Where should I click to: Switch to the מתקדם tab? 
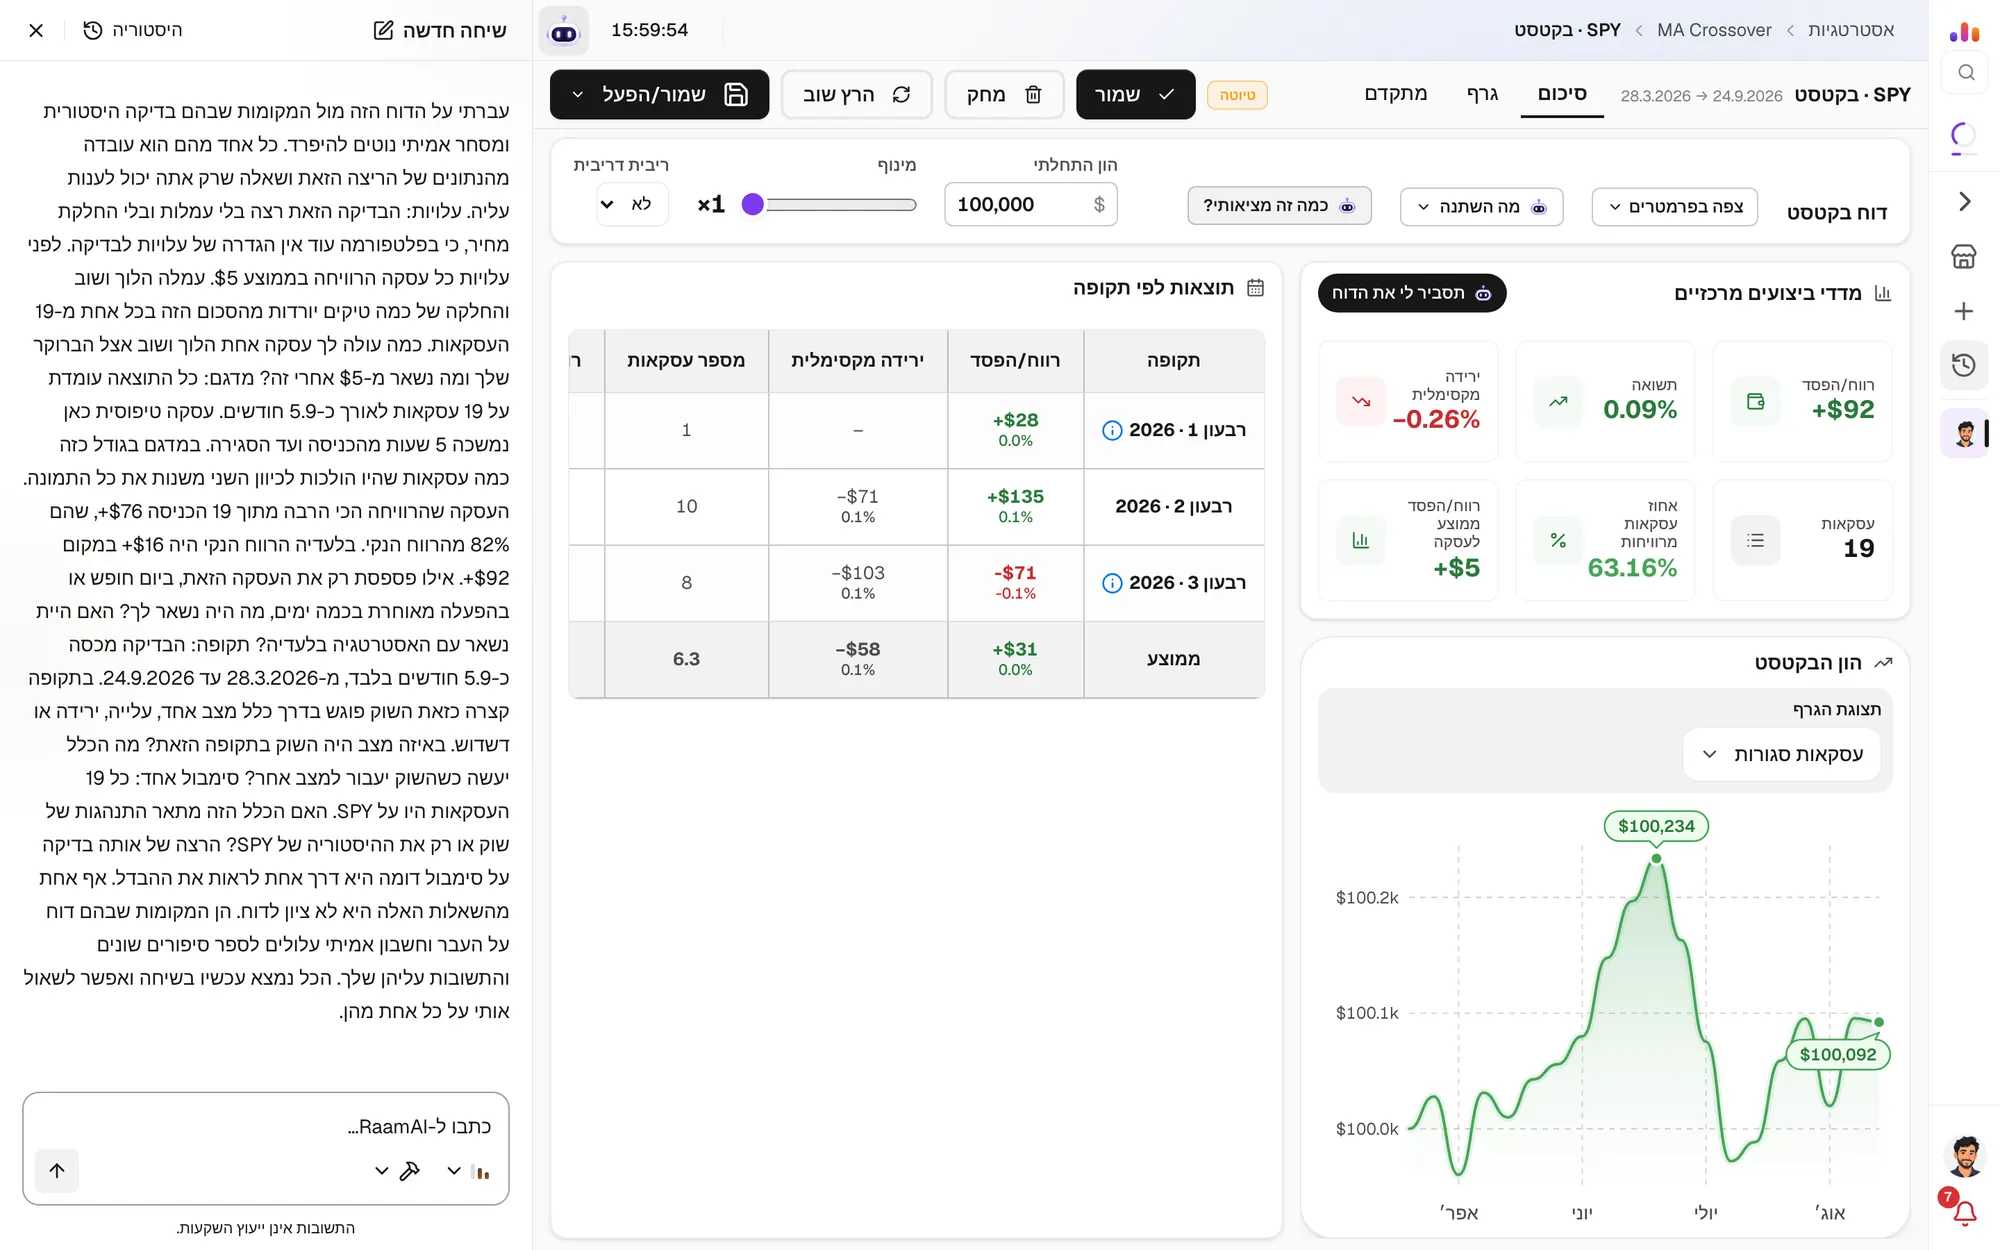pos(1396,94)
